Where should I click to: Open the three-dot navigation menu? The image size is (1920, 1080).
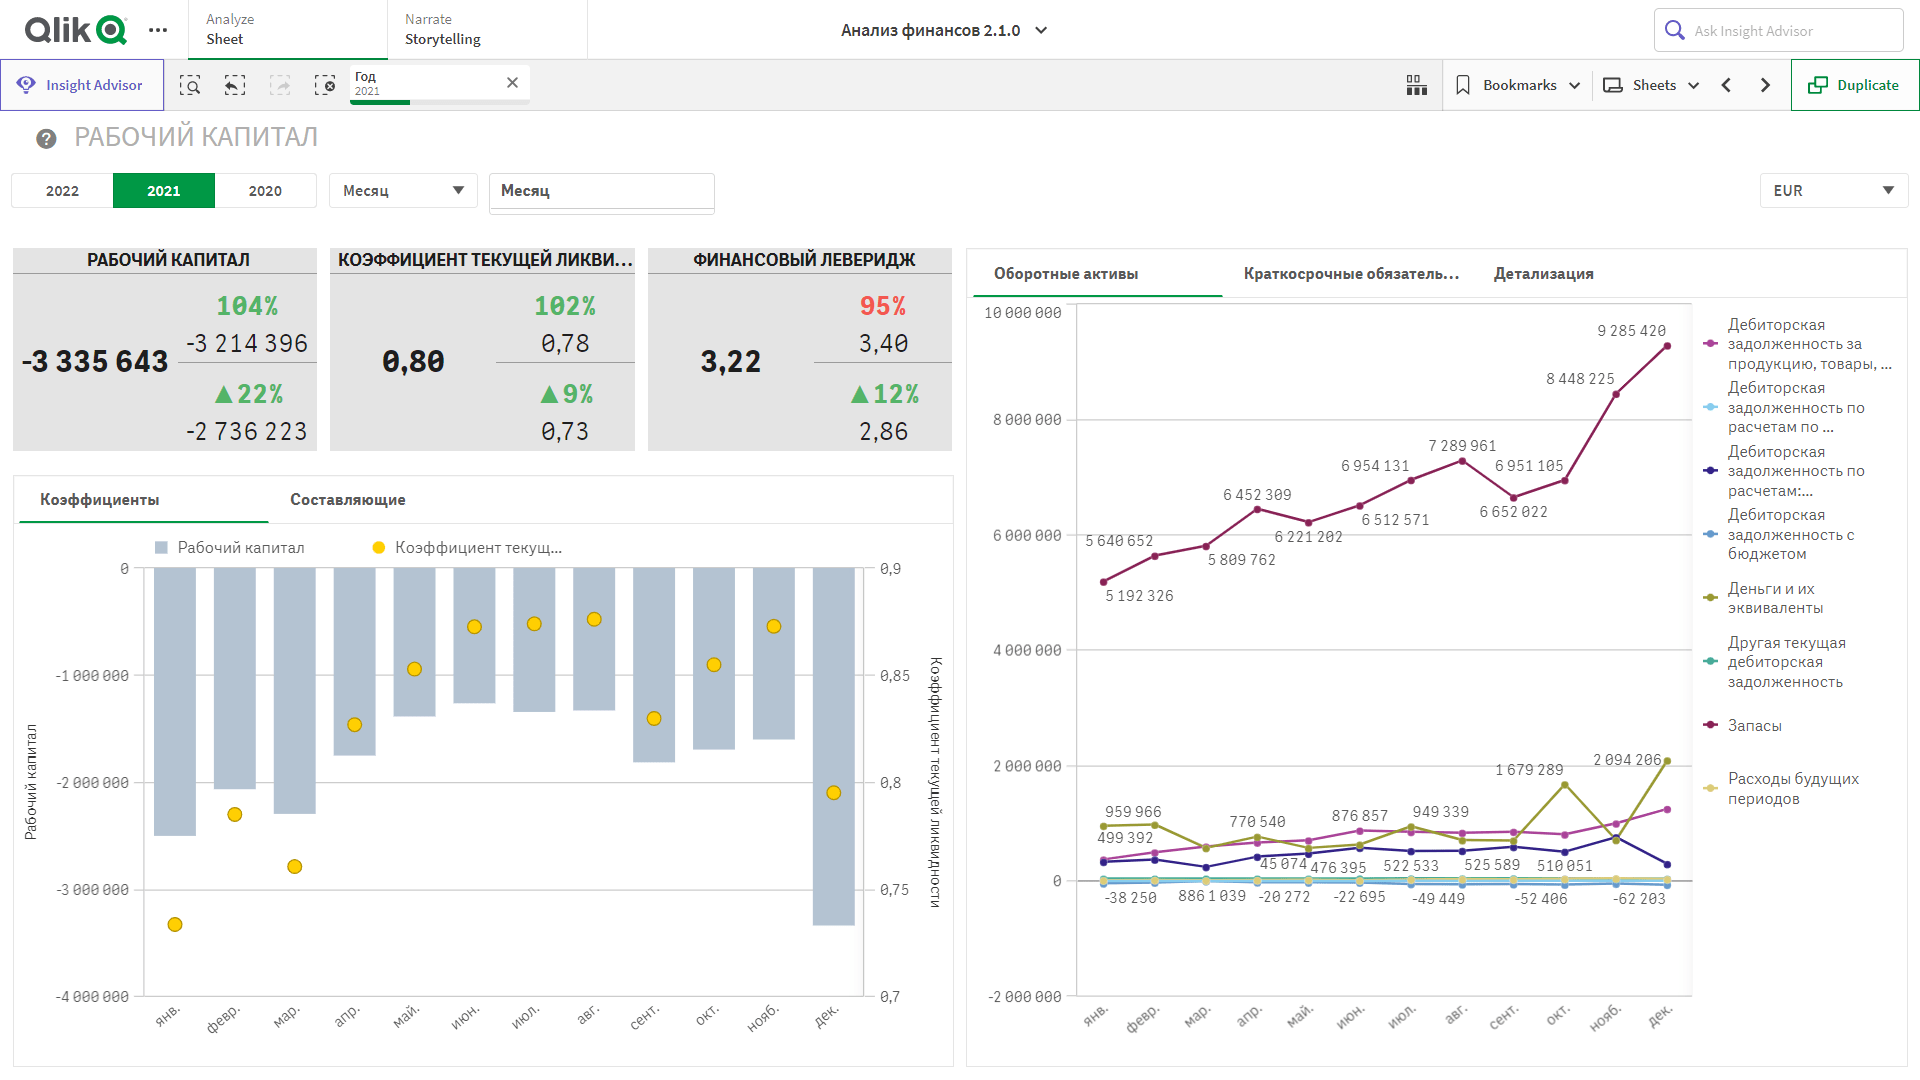(x=158, y=30)
